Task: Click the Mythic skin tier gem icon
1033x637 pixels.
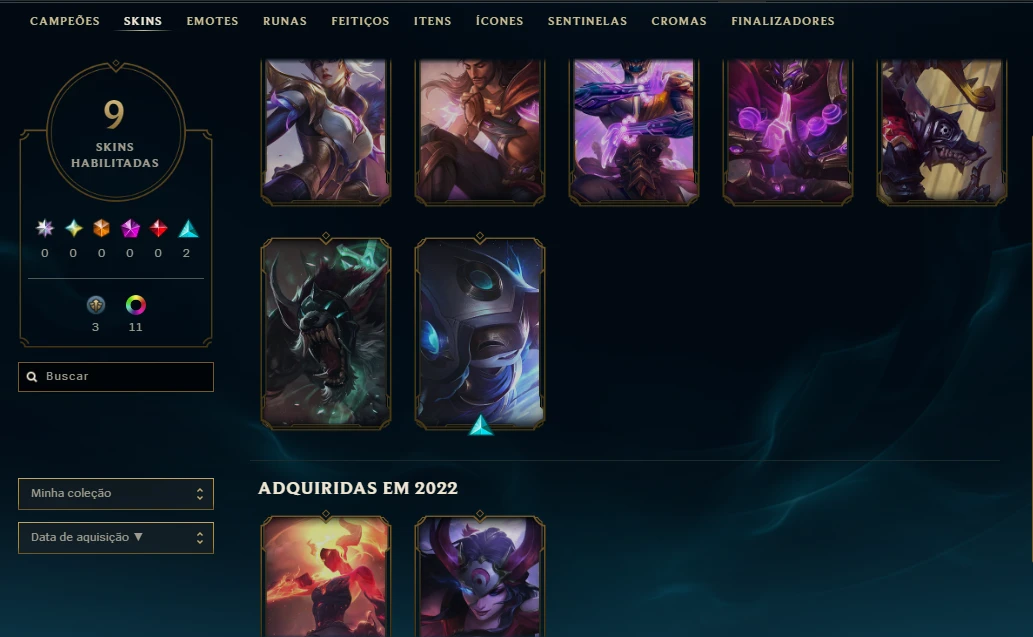Action: point(73,229)
